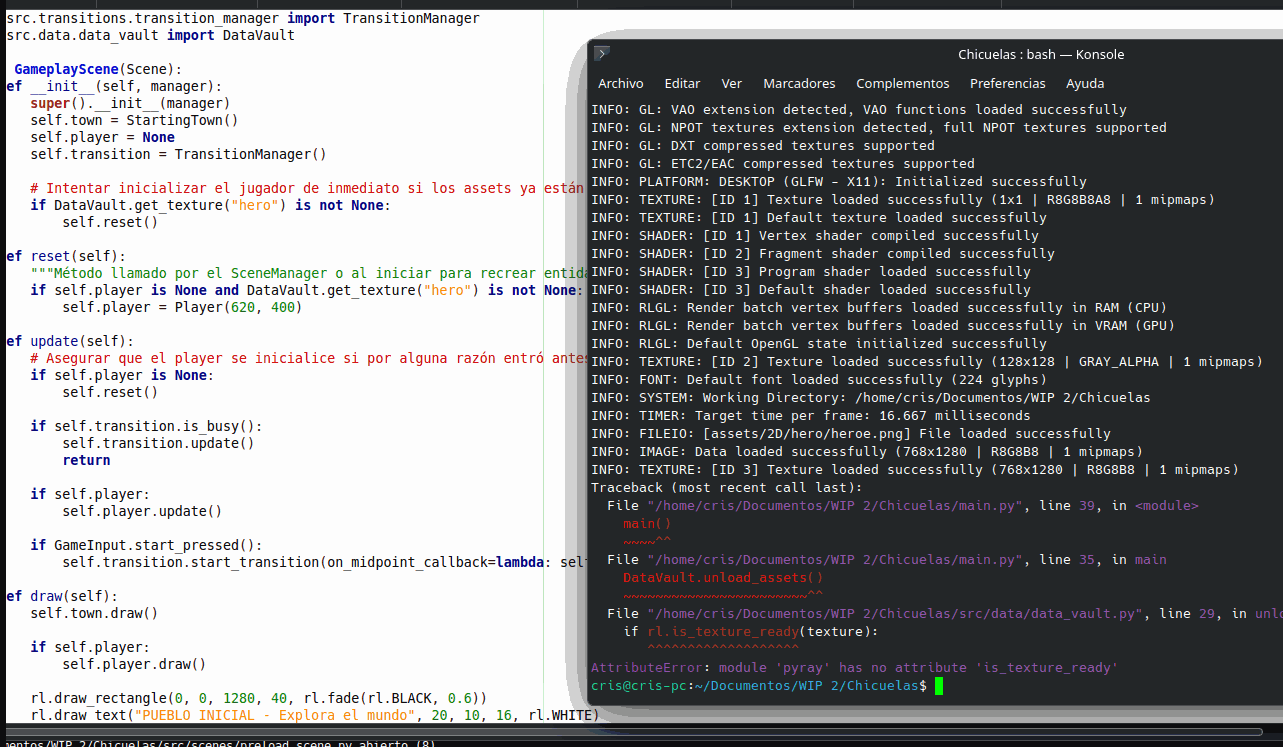Click '[ID 2] Fragment shader compiled successfully' line
This screenshot has height=747, width=1283.
(823, 254)
